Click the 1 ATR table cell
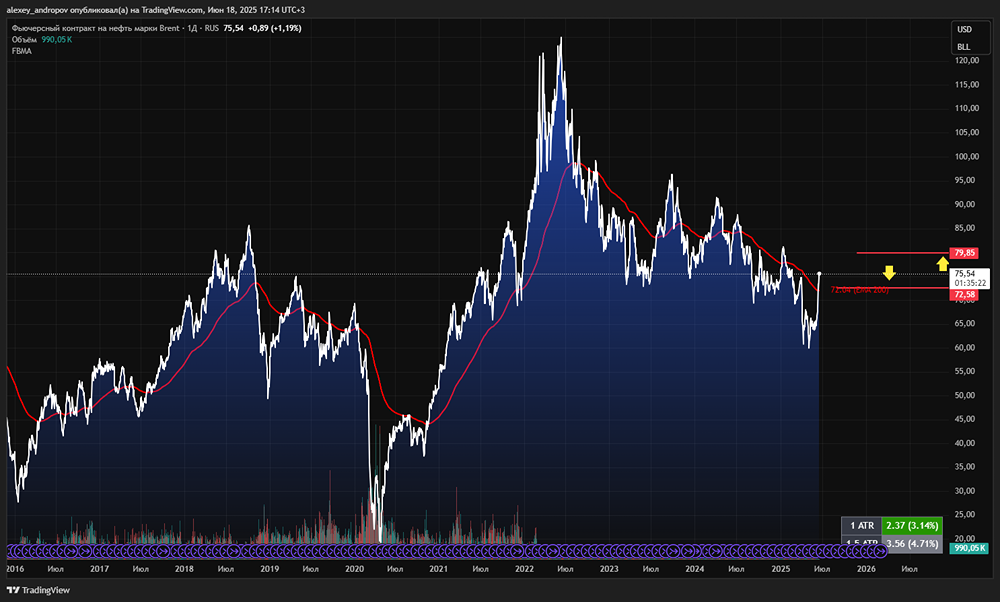 tap(860, 525)
